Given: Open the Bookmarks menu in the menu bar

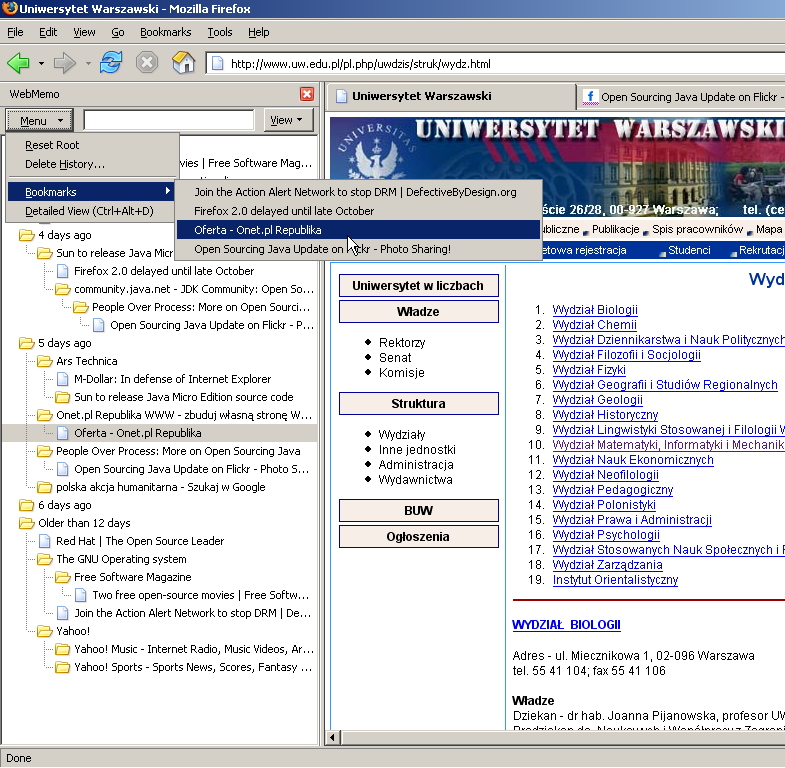Looking at the screenshot, I should (166, 32).
